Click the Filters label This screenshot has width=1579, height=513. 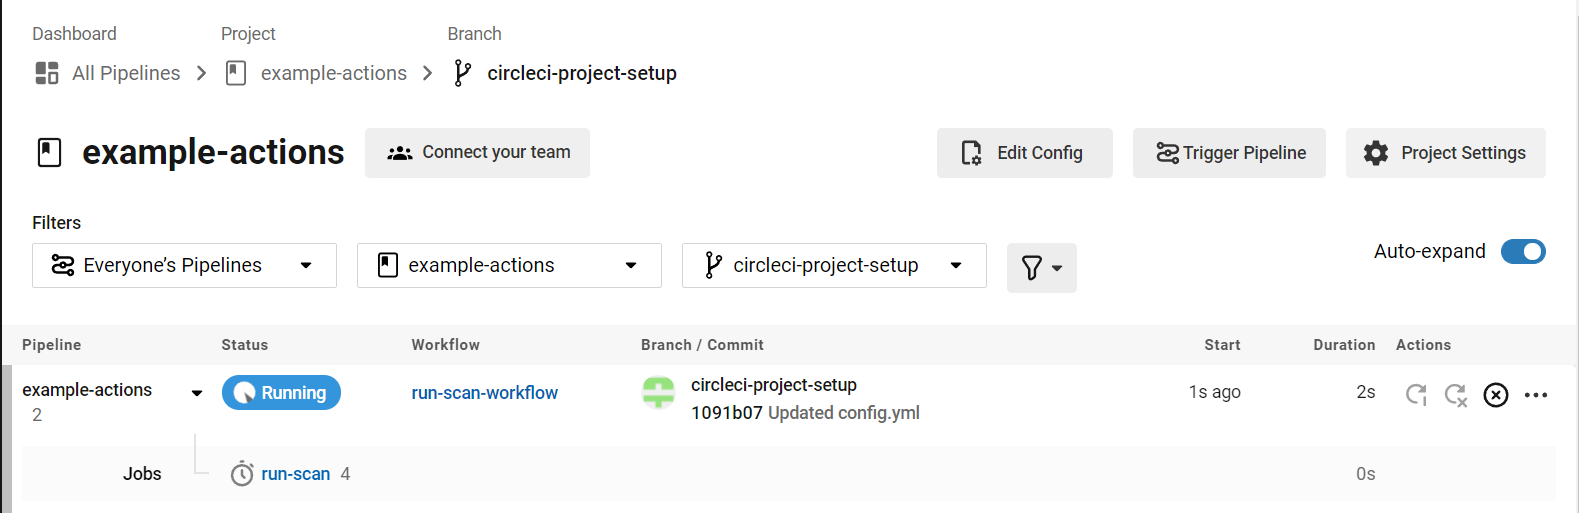pos(56,223)
